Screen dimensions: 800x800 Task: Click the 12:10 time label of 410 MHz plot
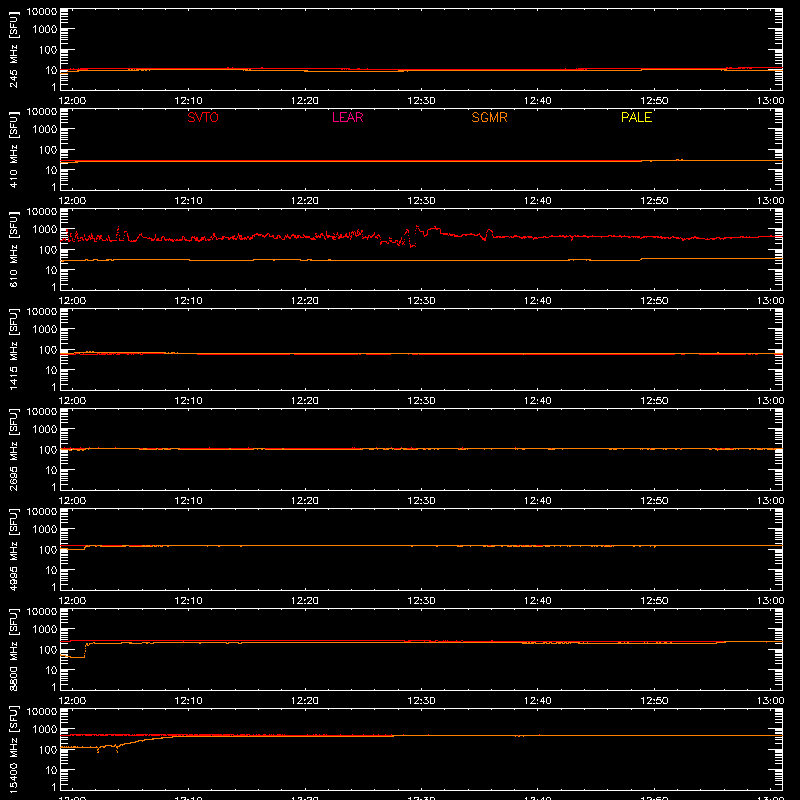[x=188, y=201]
